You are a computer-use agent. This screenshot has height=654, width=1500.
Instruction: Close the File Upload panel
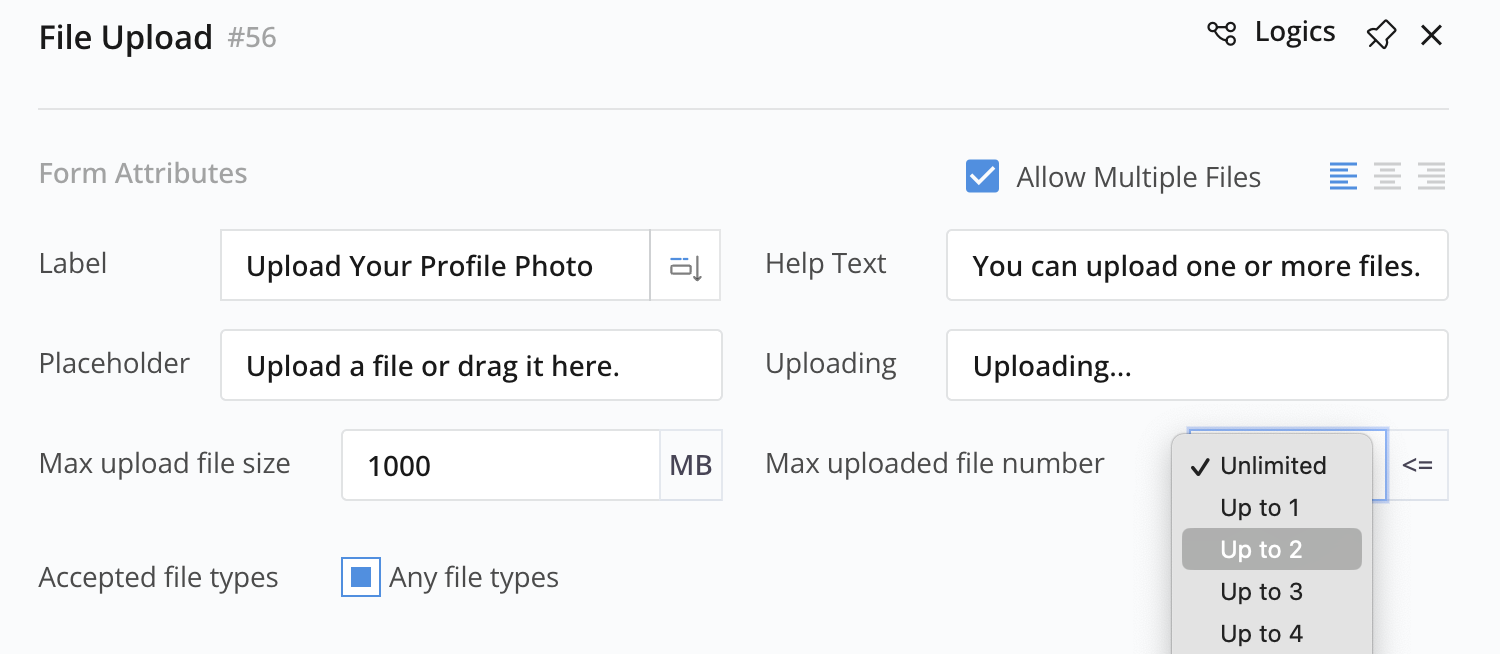(x=1431, y=36)
